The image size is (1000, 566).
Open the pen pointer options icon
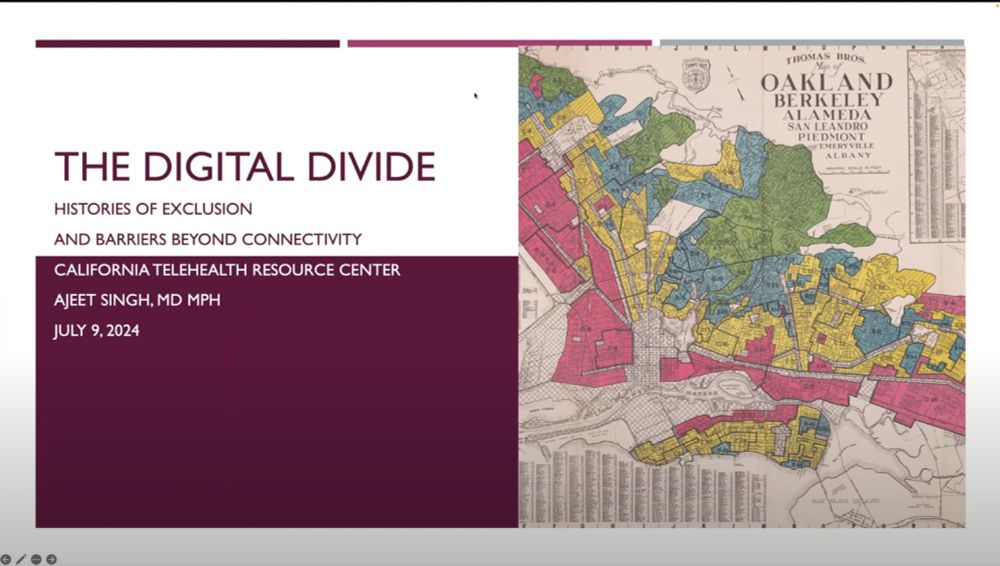(x=21, y=560)
